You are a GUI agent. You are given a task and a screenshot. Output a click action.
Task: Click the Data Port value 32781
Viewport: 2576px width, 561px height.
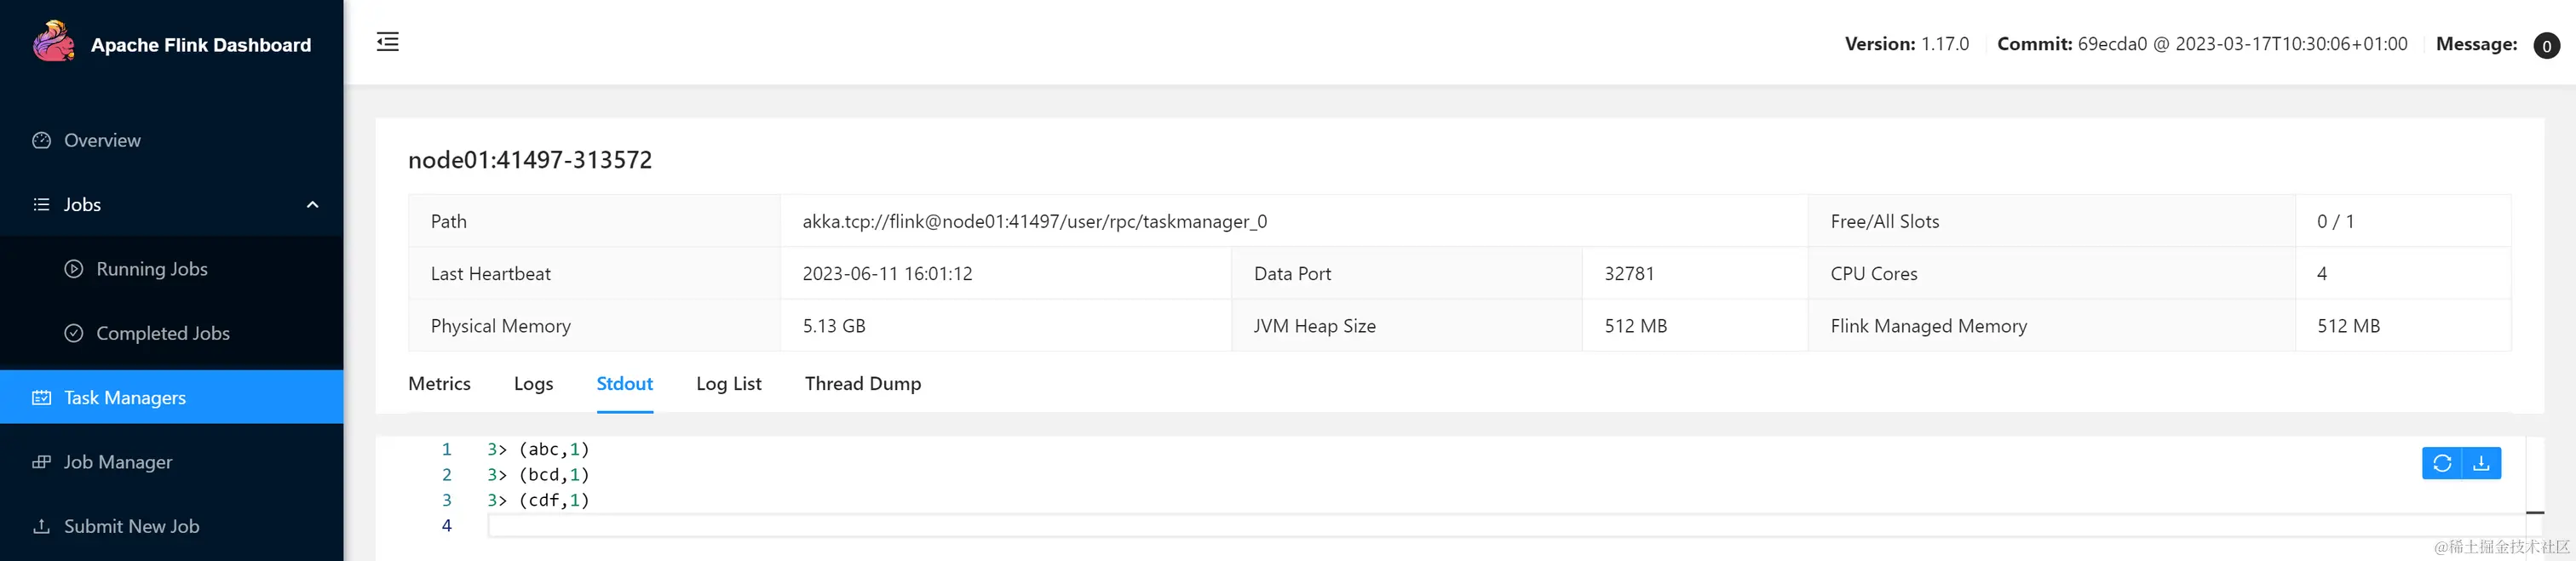coord(1629,273)
